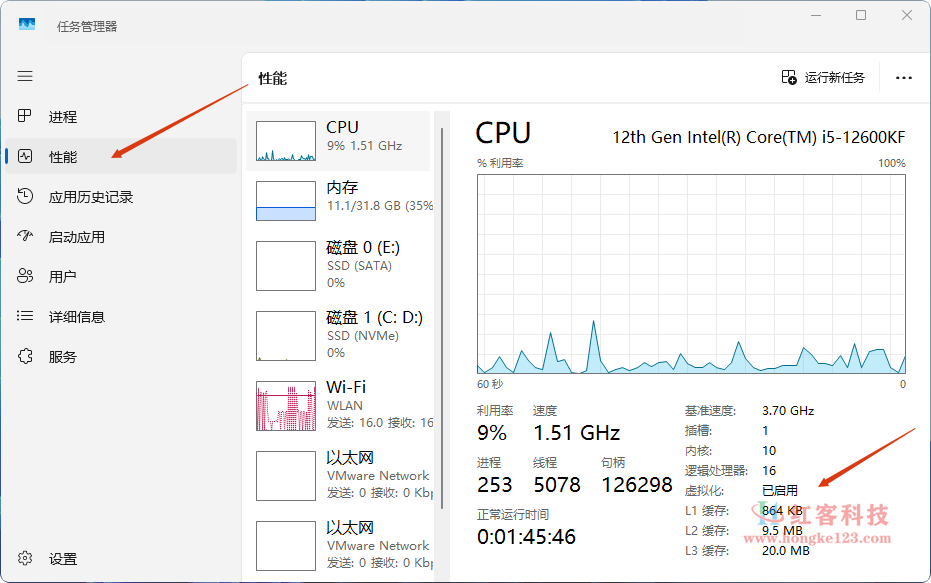The image size is (931, 583).
Task: Open 设置 gear icon at bottom
Action: click(x=26, y=559)
